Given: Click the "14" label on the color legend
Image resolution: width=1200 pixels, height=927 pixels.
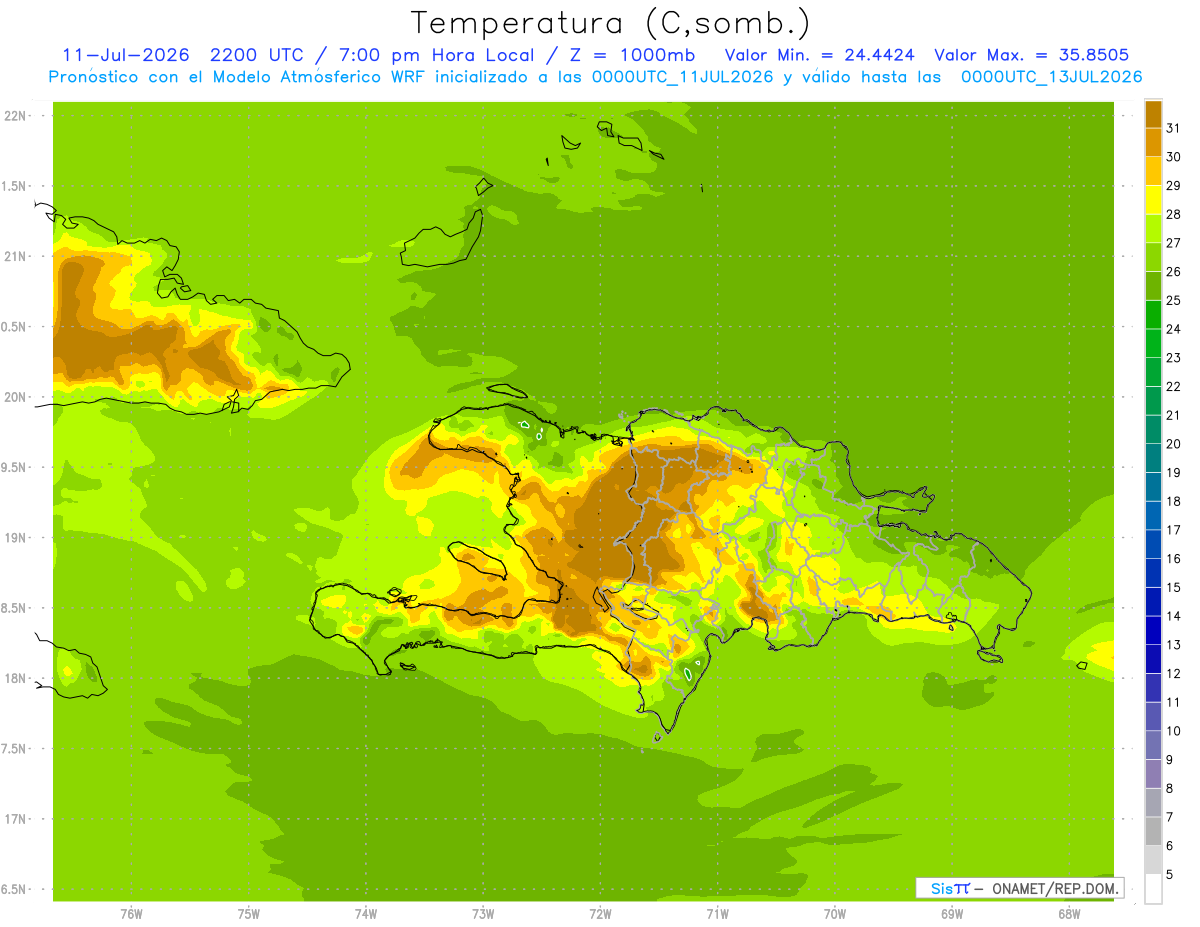Looking at the screenshot, I should pos(1173,616).
